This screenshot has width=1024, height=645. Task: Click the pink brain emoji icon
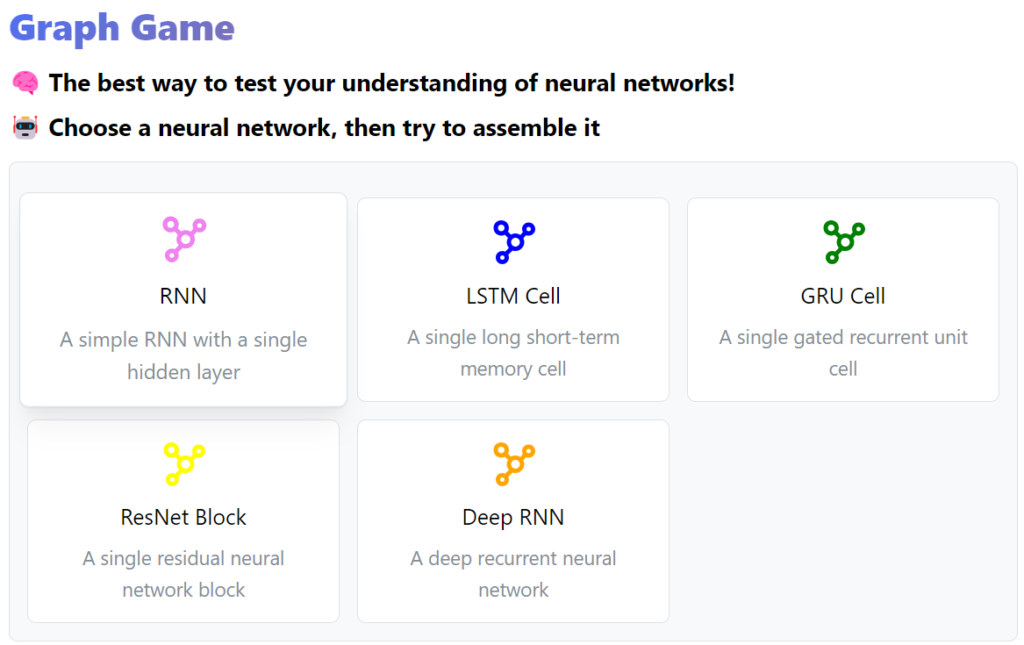click(x=25, y=83)
